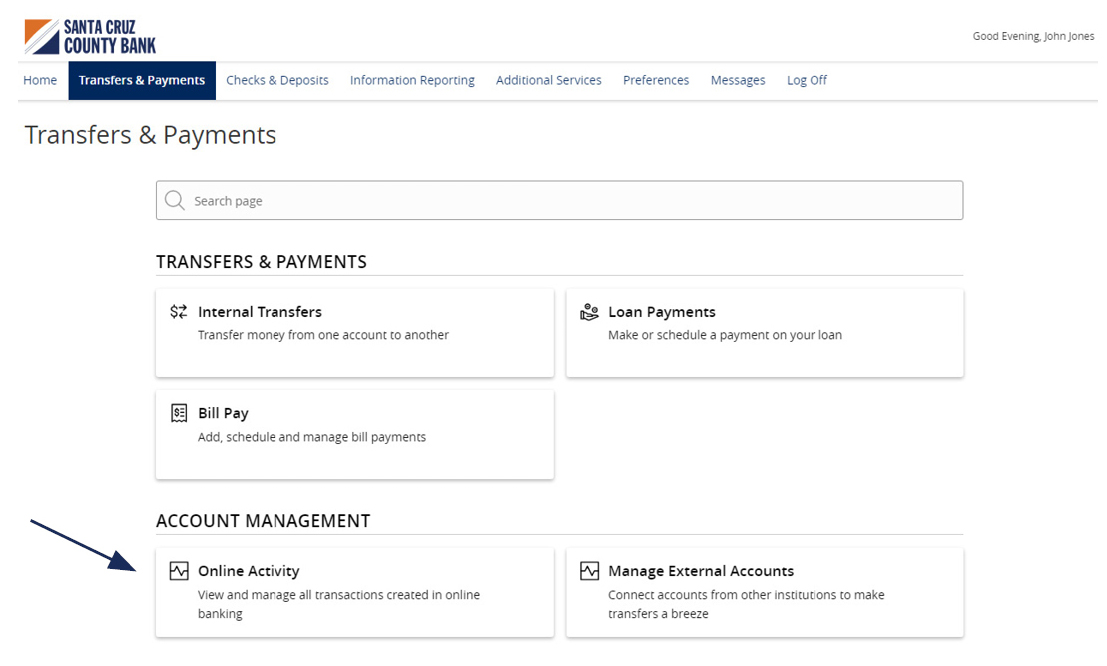Select the Internal Transfers dollar-transfer icon
The image size is (1107, 666).
[179, 311]
